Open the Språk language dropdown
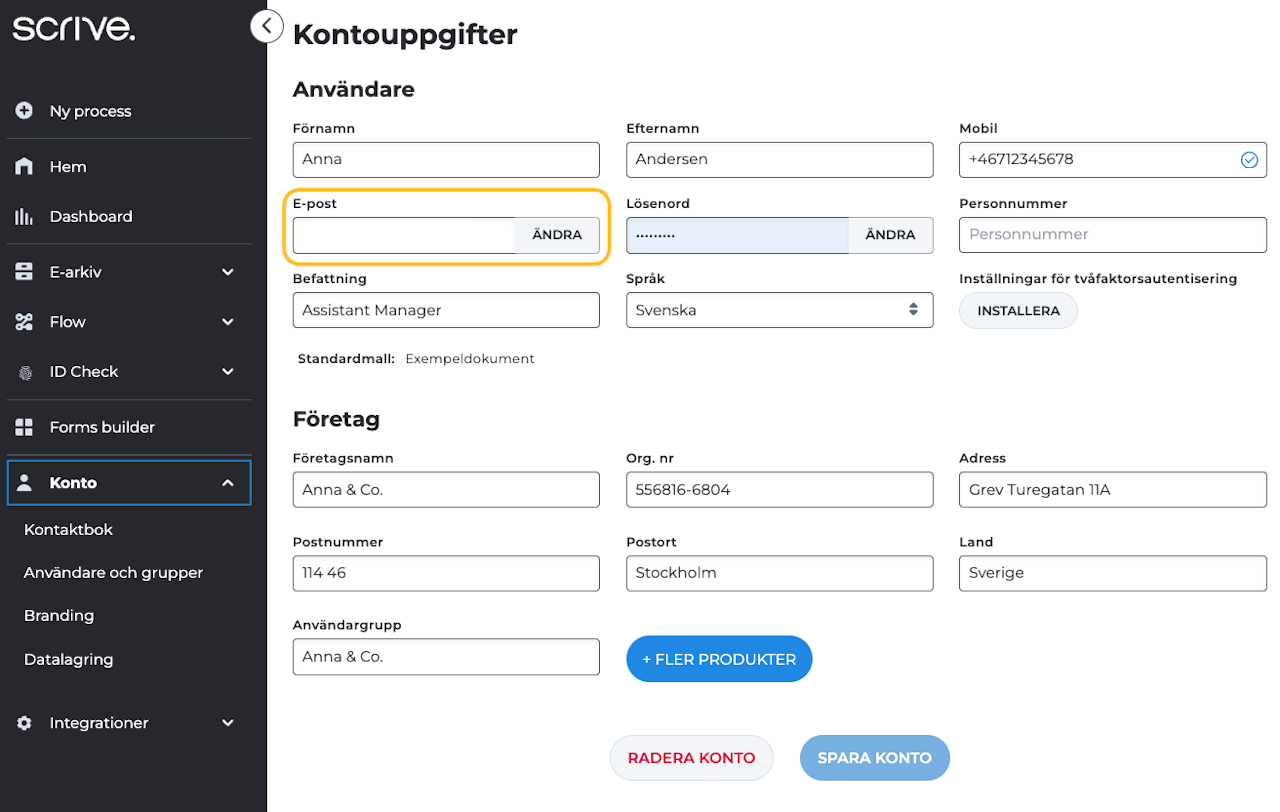The width and height of the screenshot is (1280, 812). click(779, 310)
